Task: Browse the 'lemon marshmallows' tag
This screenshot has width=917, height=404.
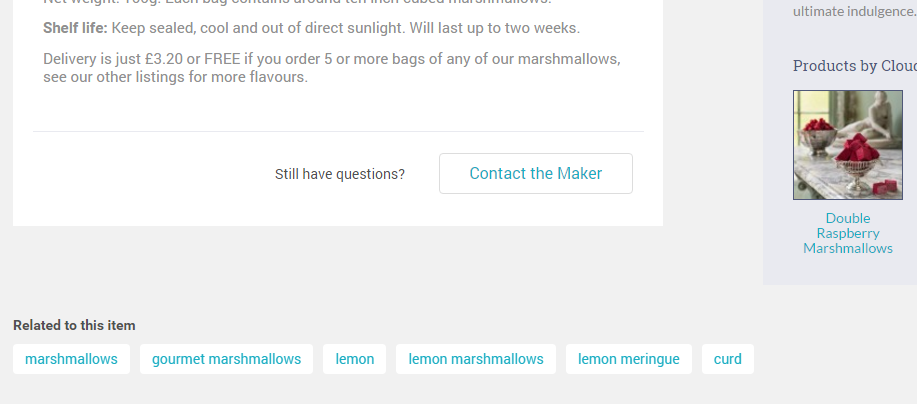Action: 475,359
